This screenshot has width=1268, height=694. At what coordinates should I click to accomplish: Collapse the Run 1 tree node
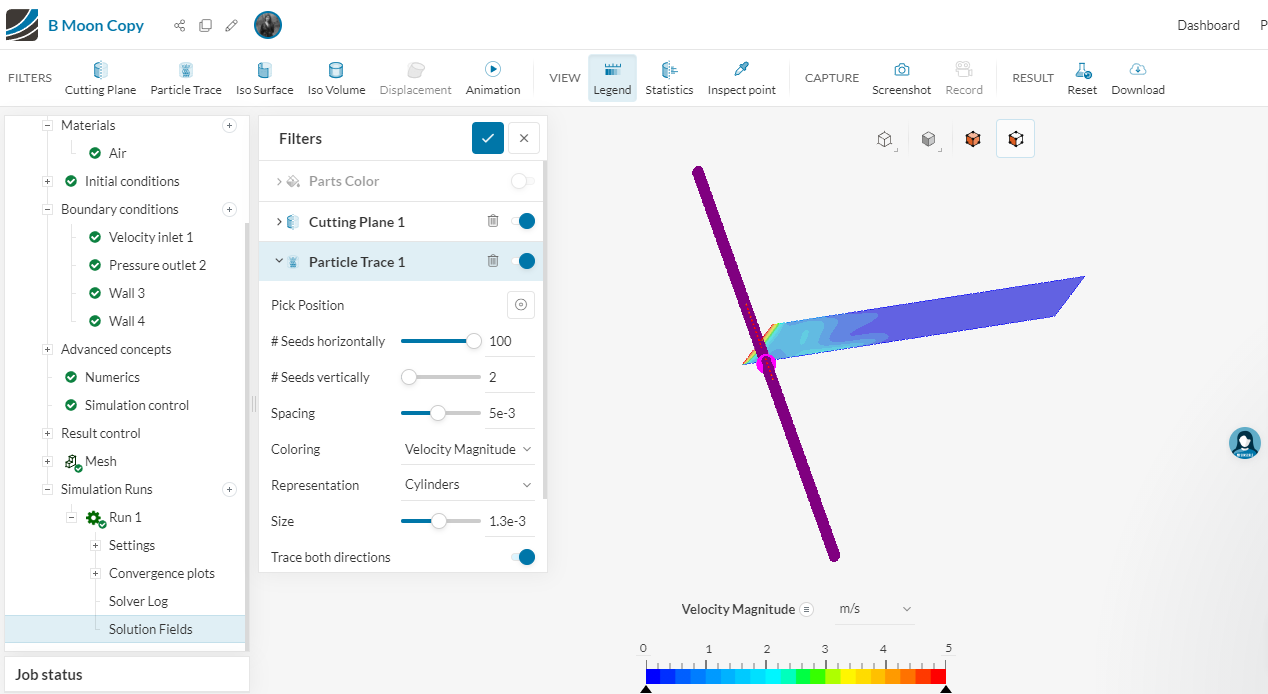pyautogui.click(x=71, y=517)
